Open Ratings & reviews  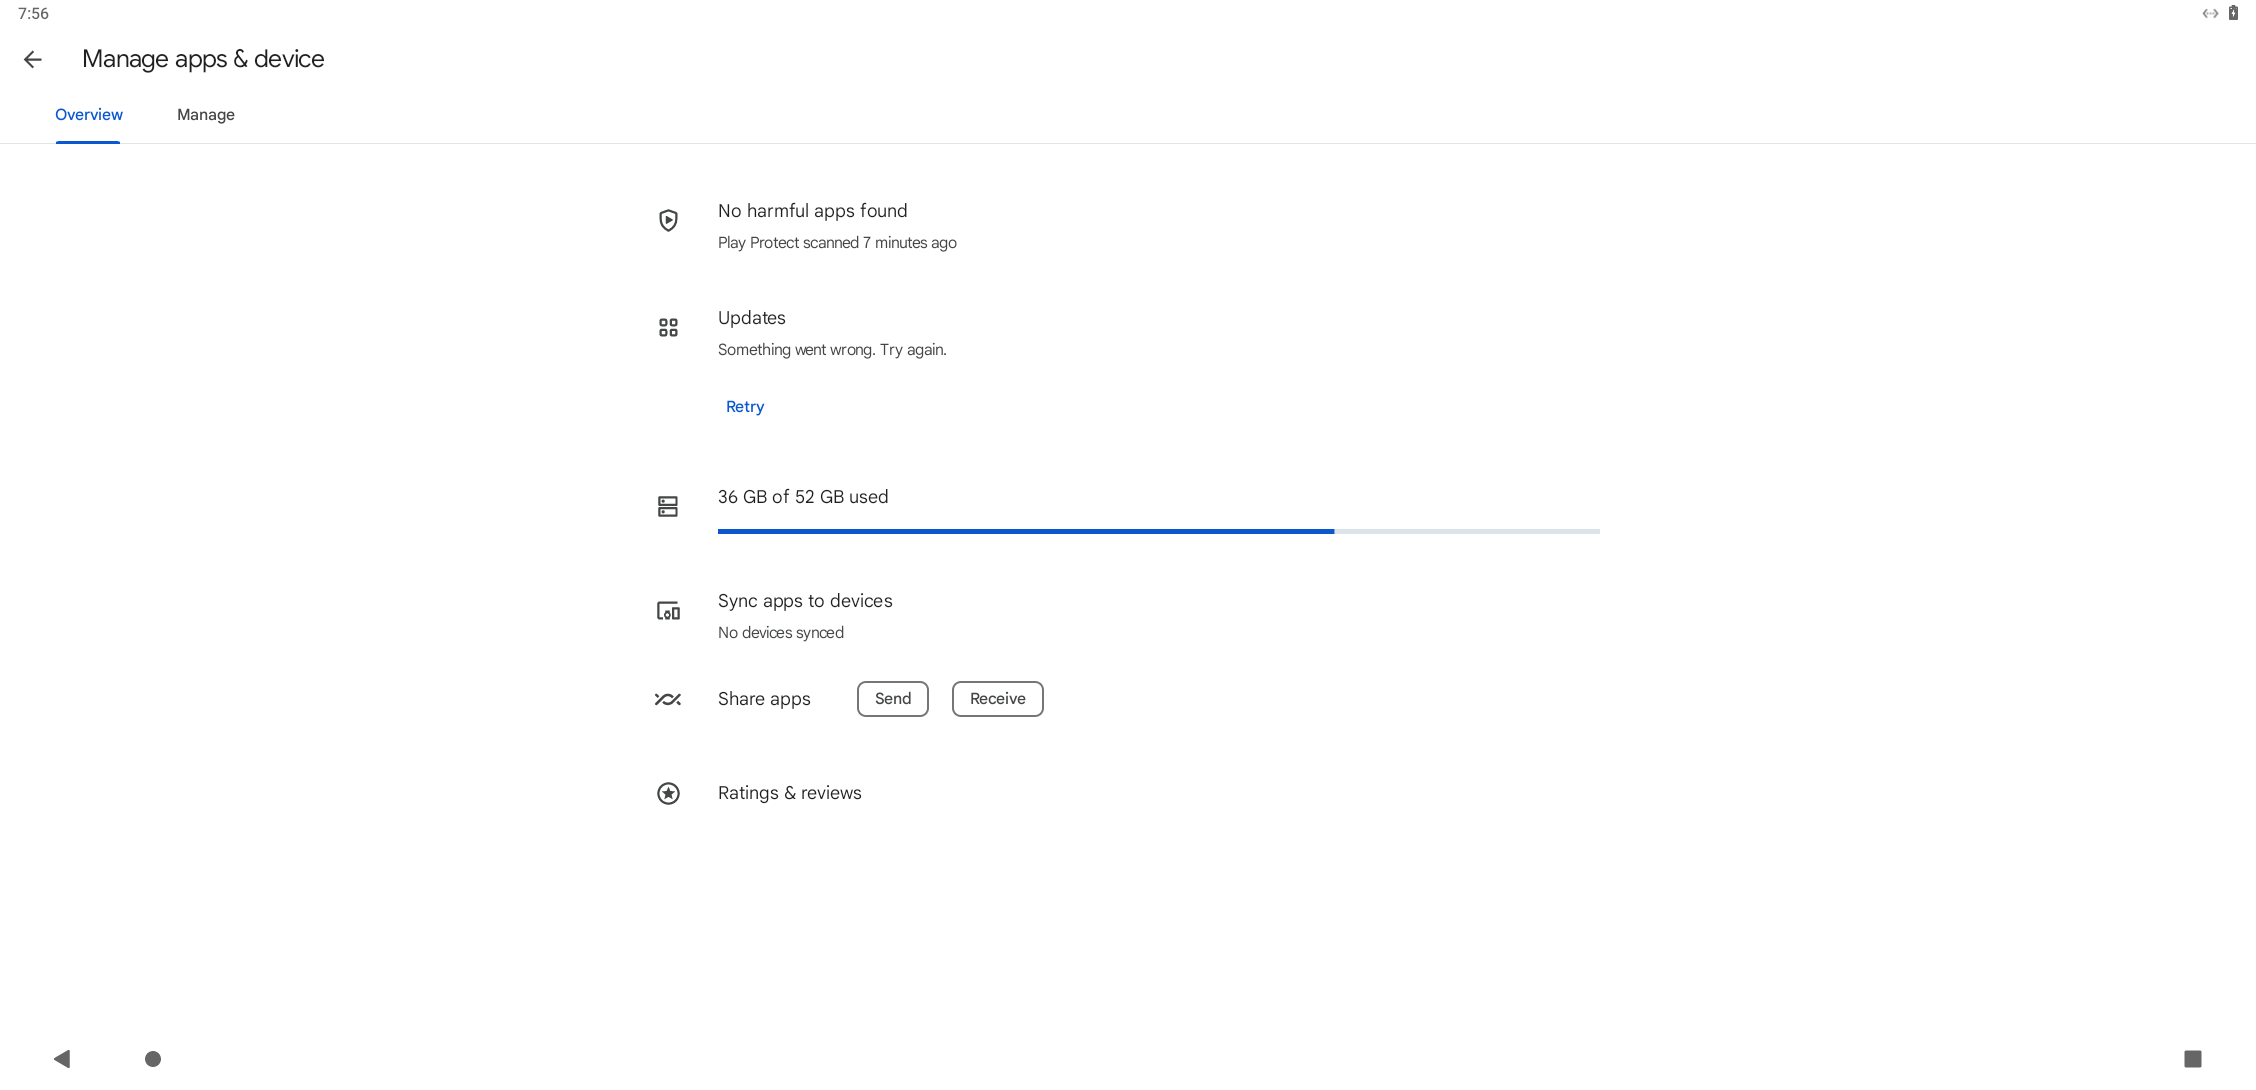click(x=789, y=793)
